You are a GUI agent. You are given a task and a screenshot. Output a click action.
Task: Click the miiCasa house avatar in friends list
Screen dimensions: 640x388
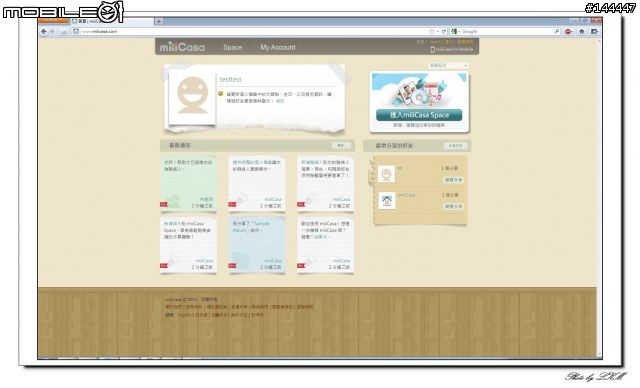pyautogui.click(x=386, y=201)
